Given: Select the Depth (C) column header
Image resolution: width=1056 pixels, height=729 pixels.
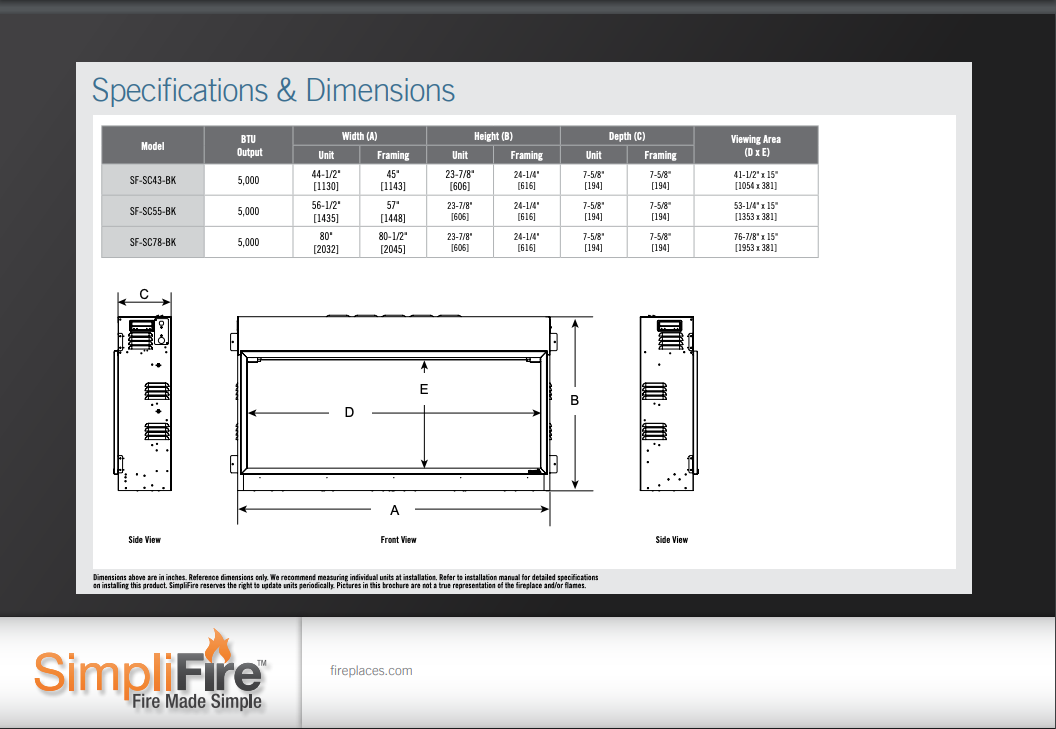Looking at the screenshot, I should pos(626,136).
